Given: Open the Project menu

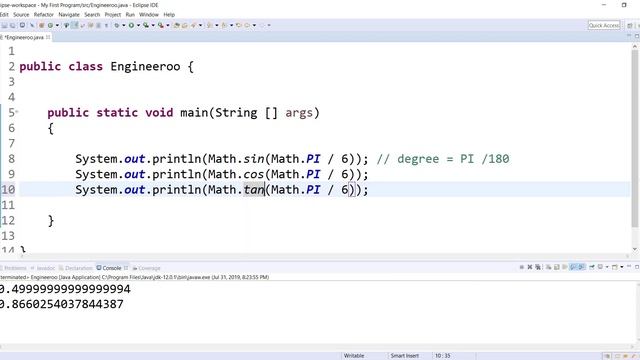Looking at the screenshot, I should tap(113, 15).
